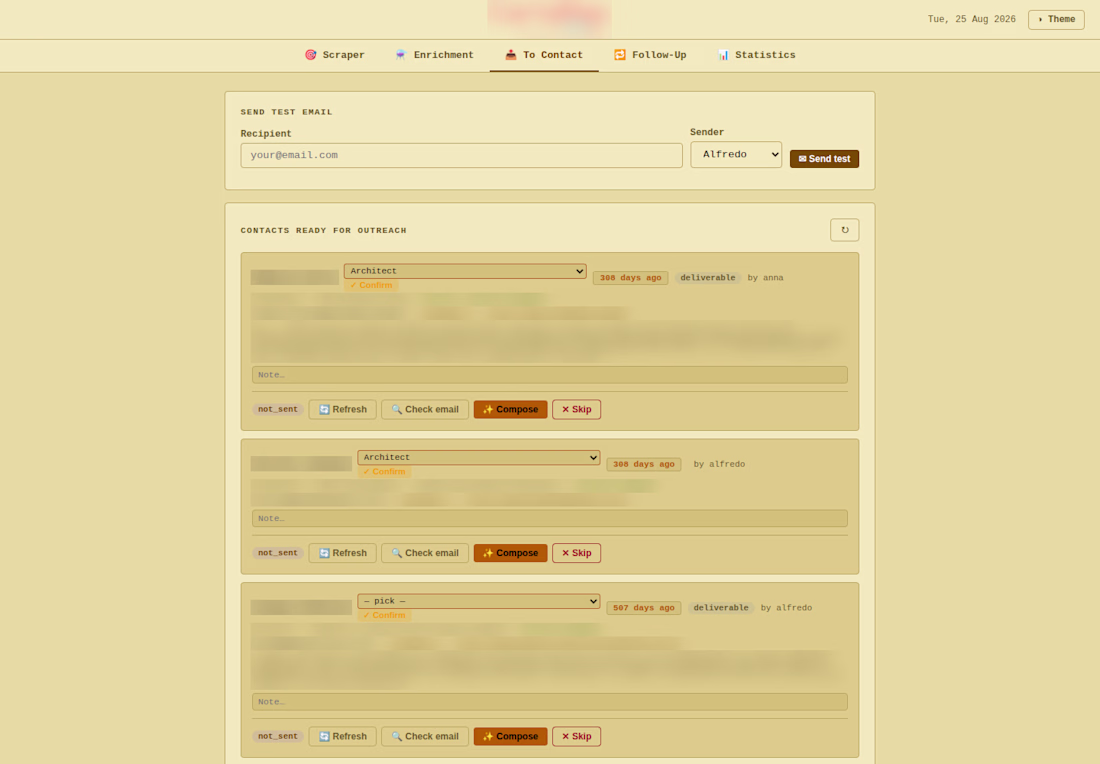Refresh the 507 days ago contact
Screen dimensions: 1100x764
[342, 736]
